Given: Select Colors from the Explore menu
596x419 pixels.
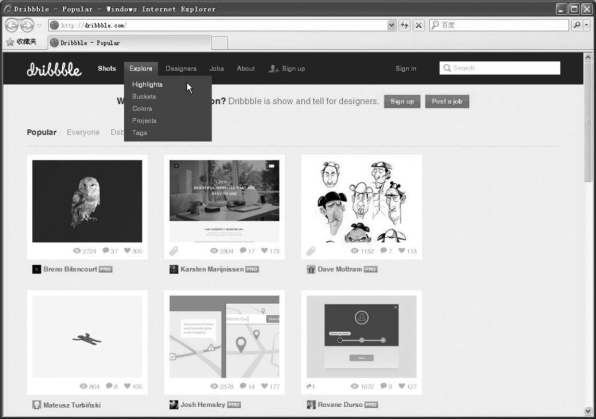Looking at the screenshot, I should (142, 109).
